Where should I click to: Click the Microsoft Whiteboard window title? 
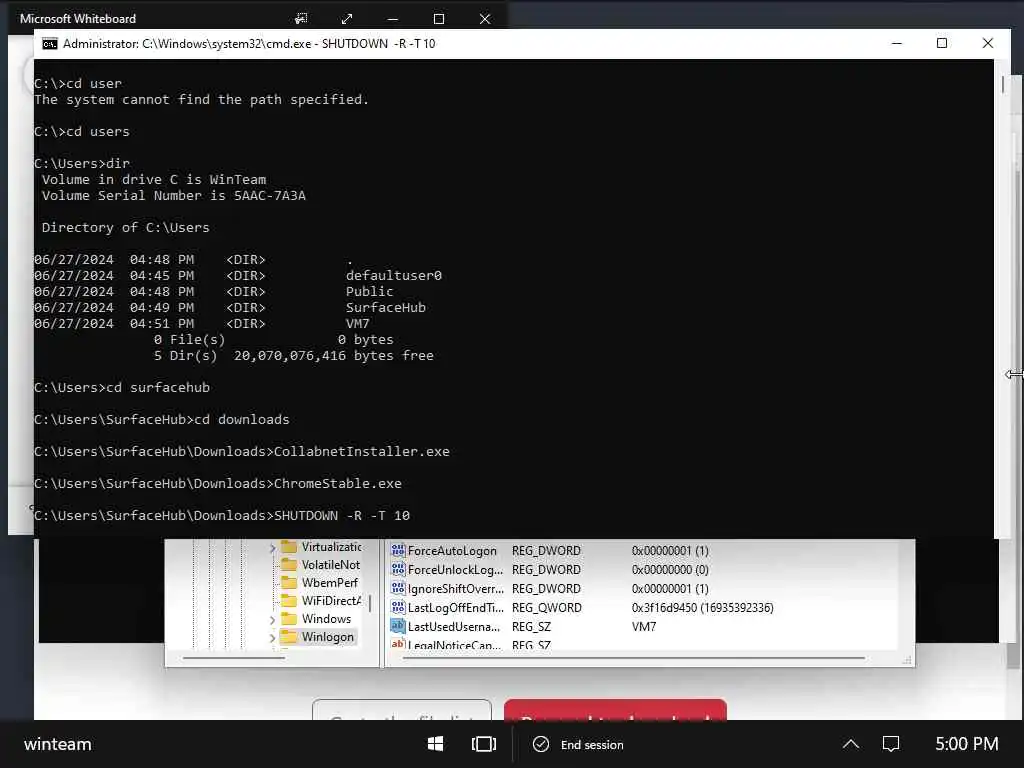click(78, 18)
